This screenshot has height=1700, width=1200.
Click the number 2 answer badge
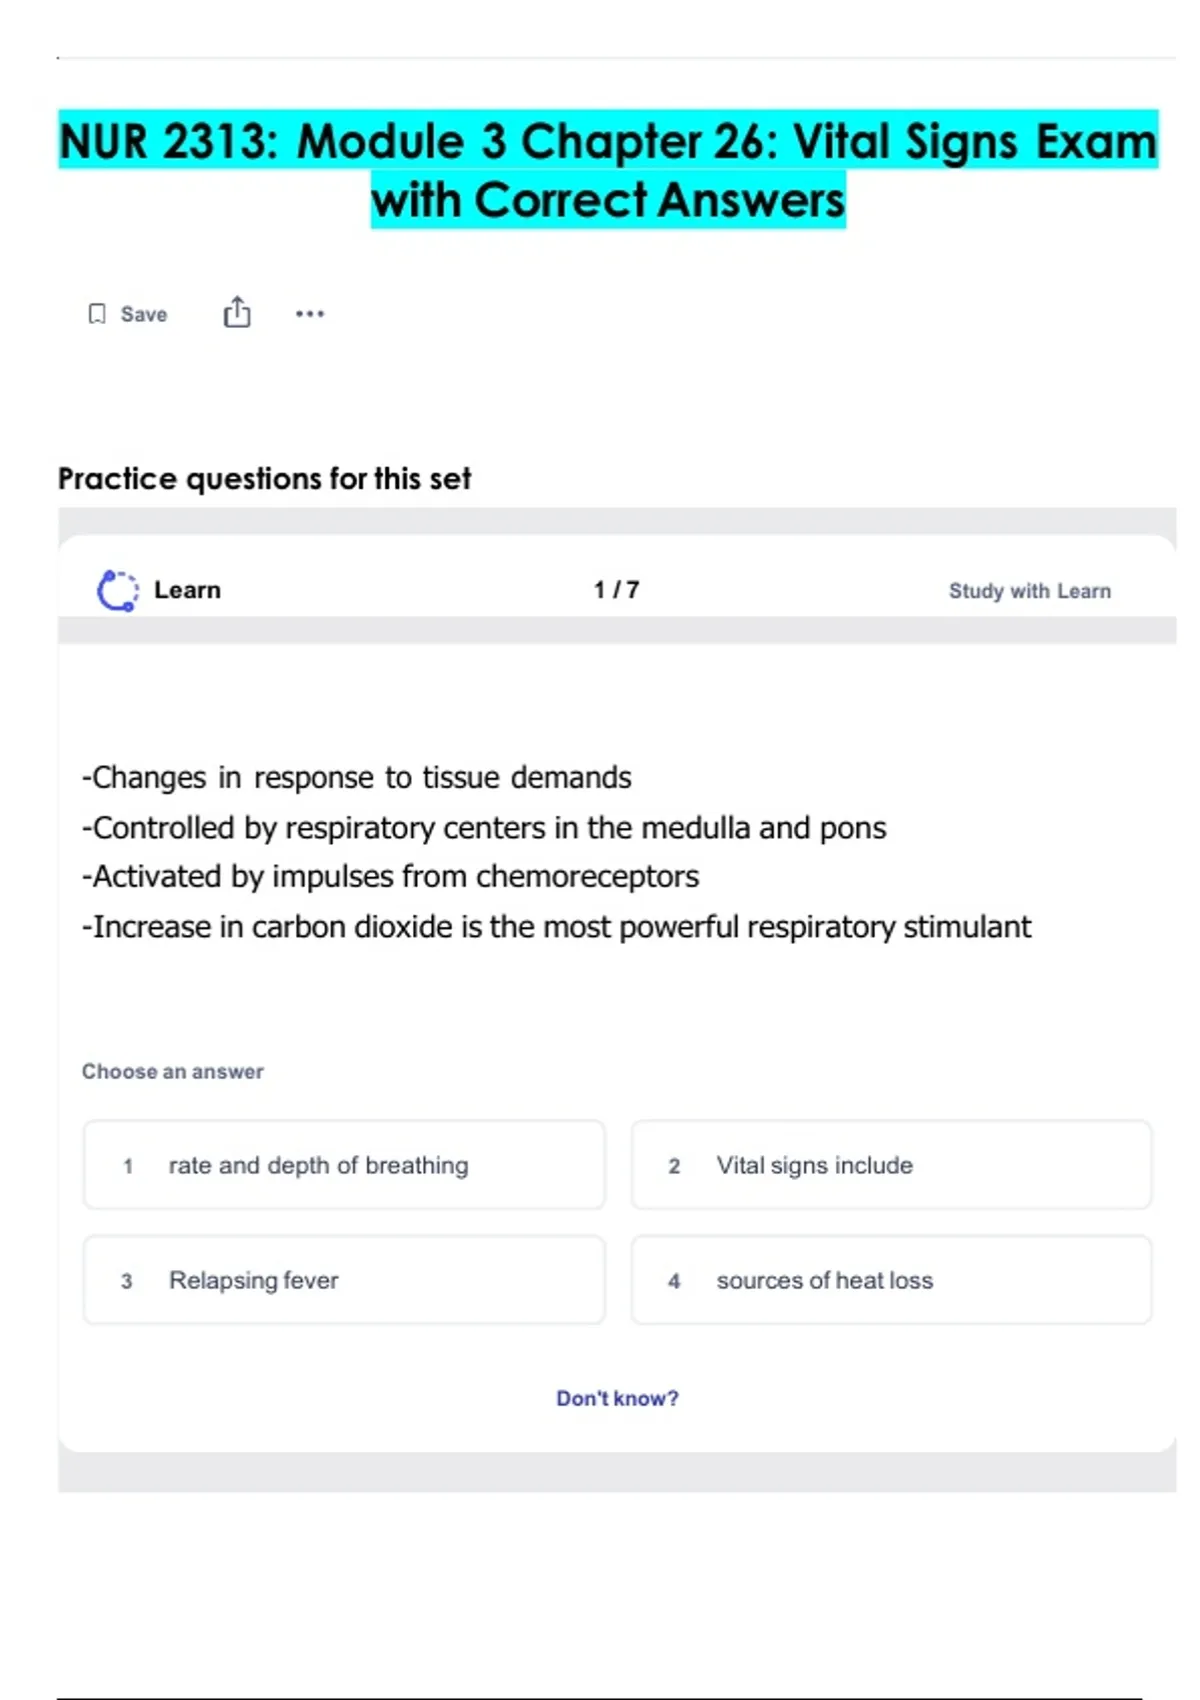point(674,1166)
